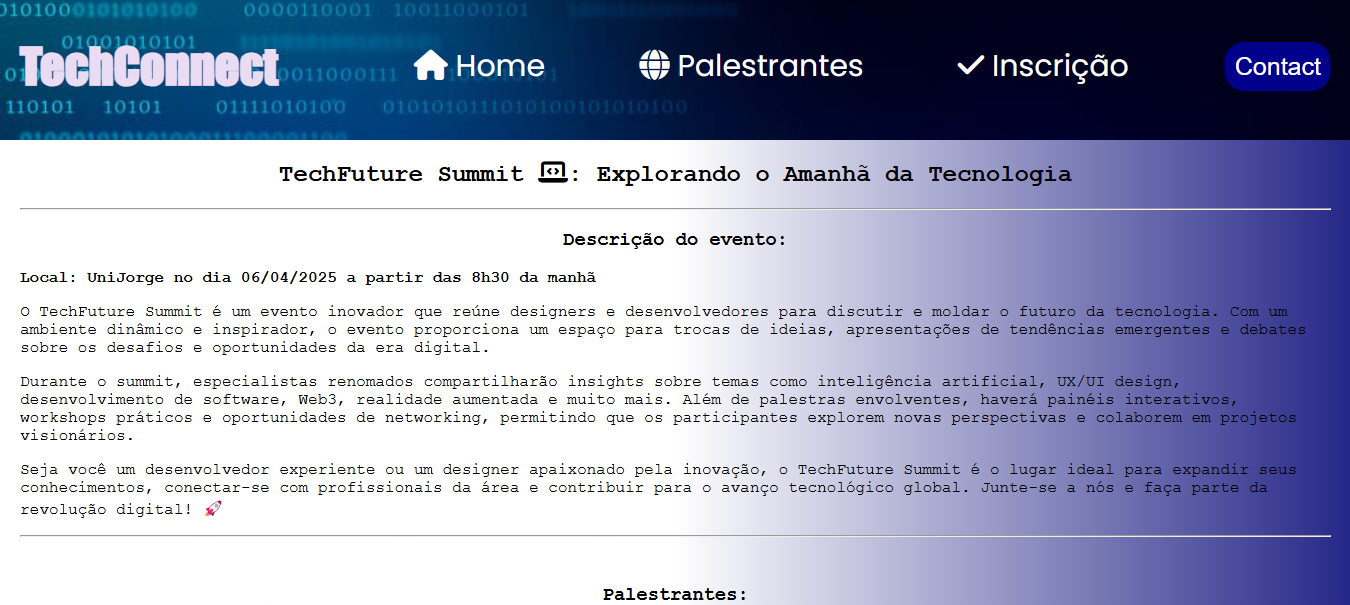
Task: Click the TechFuture Summit page title
Action: (675, 174)
